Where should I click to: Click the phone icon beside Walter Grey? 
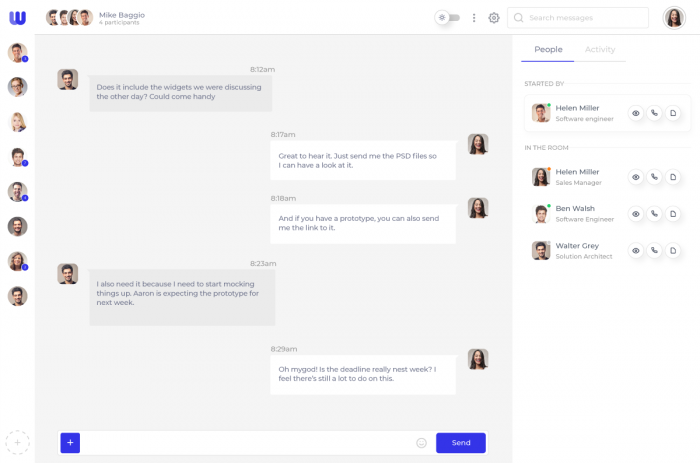pos(654,250)
